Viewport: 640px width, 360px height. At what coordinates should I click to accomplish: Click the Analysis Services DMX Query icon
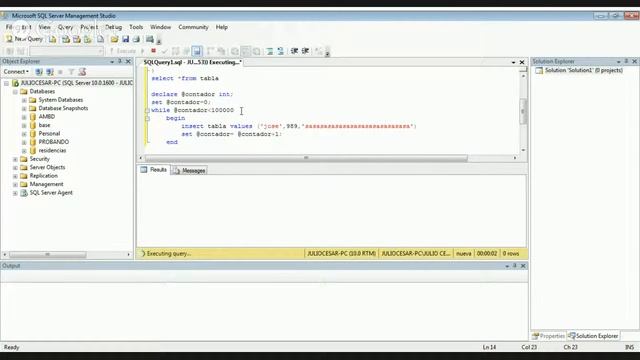point(77,39)
